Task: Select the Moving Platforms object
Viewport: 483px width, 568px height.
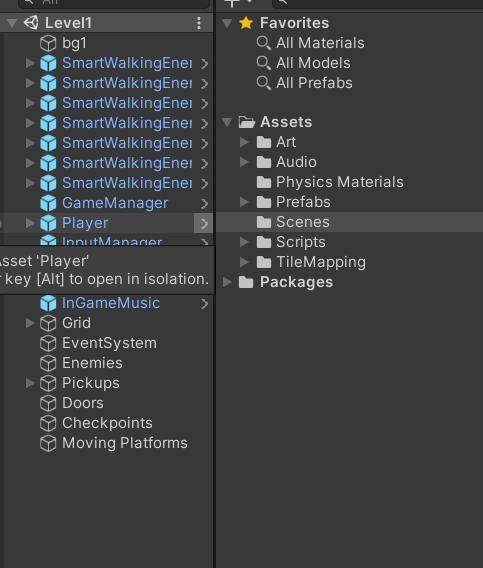Action: (125, 443)
